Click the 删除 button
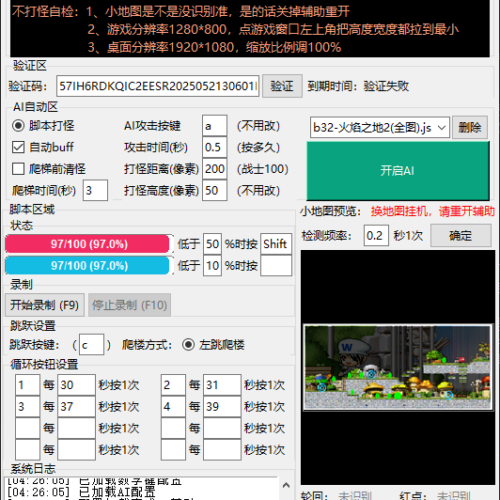This screenshot has height=500, width=500. (470, 127)
